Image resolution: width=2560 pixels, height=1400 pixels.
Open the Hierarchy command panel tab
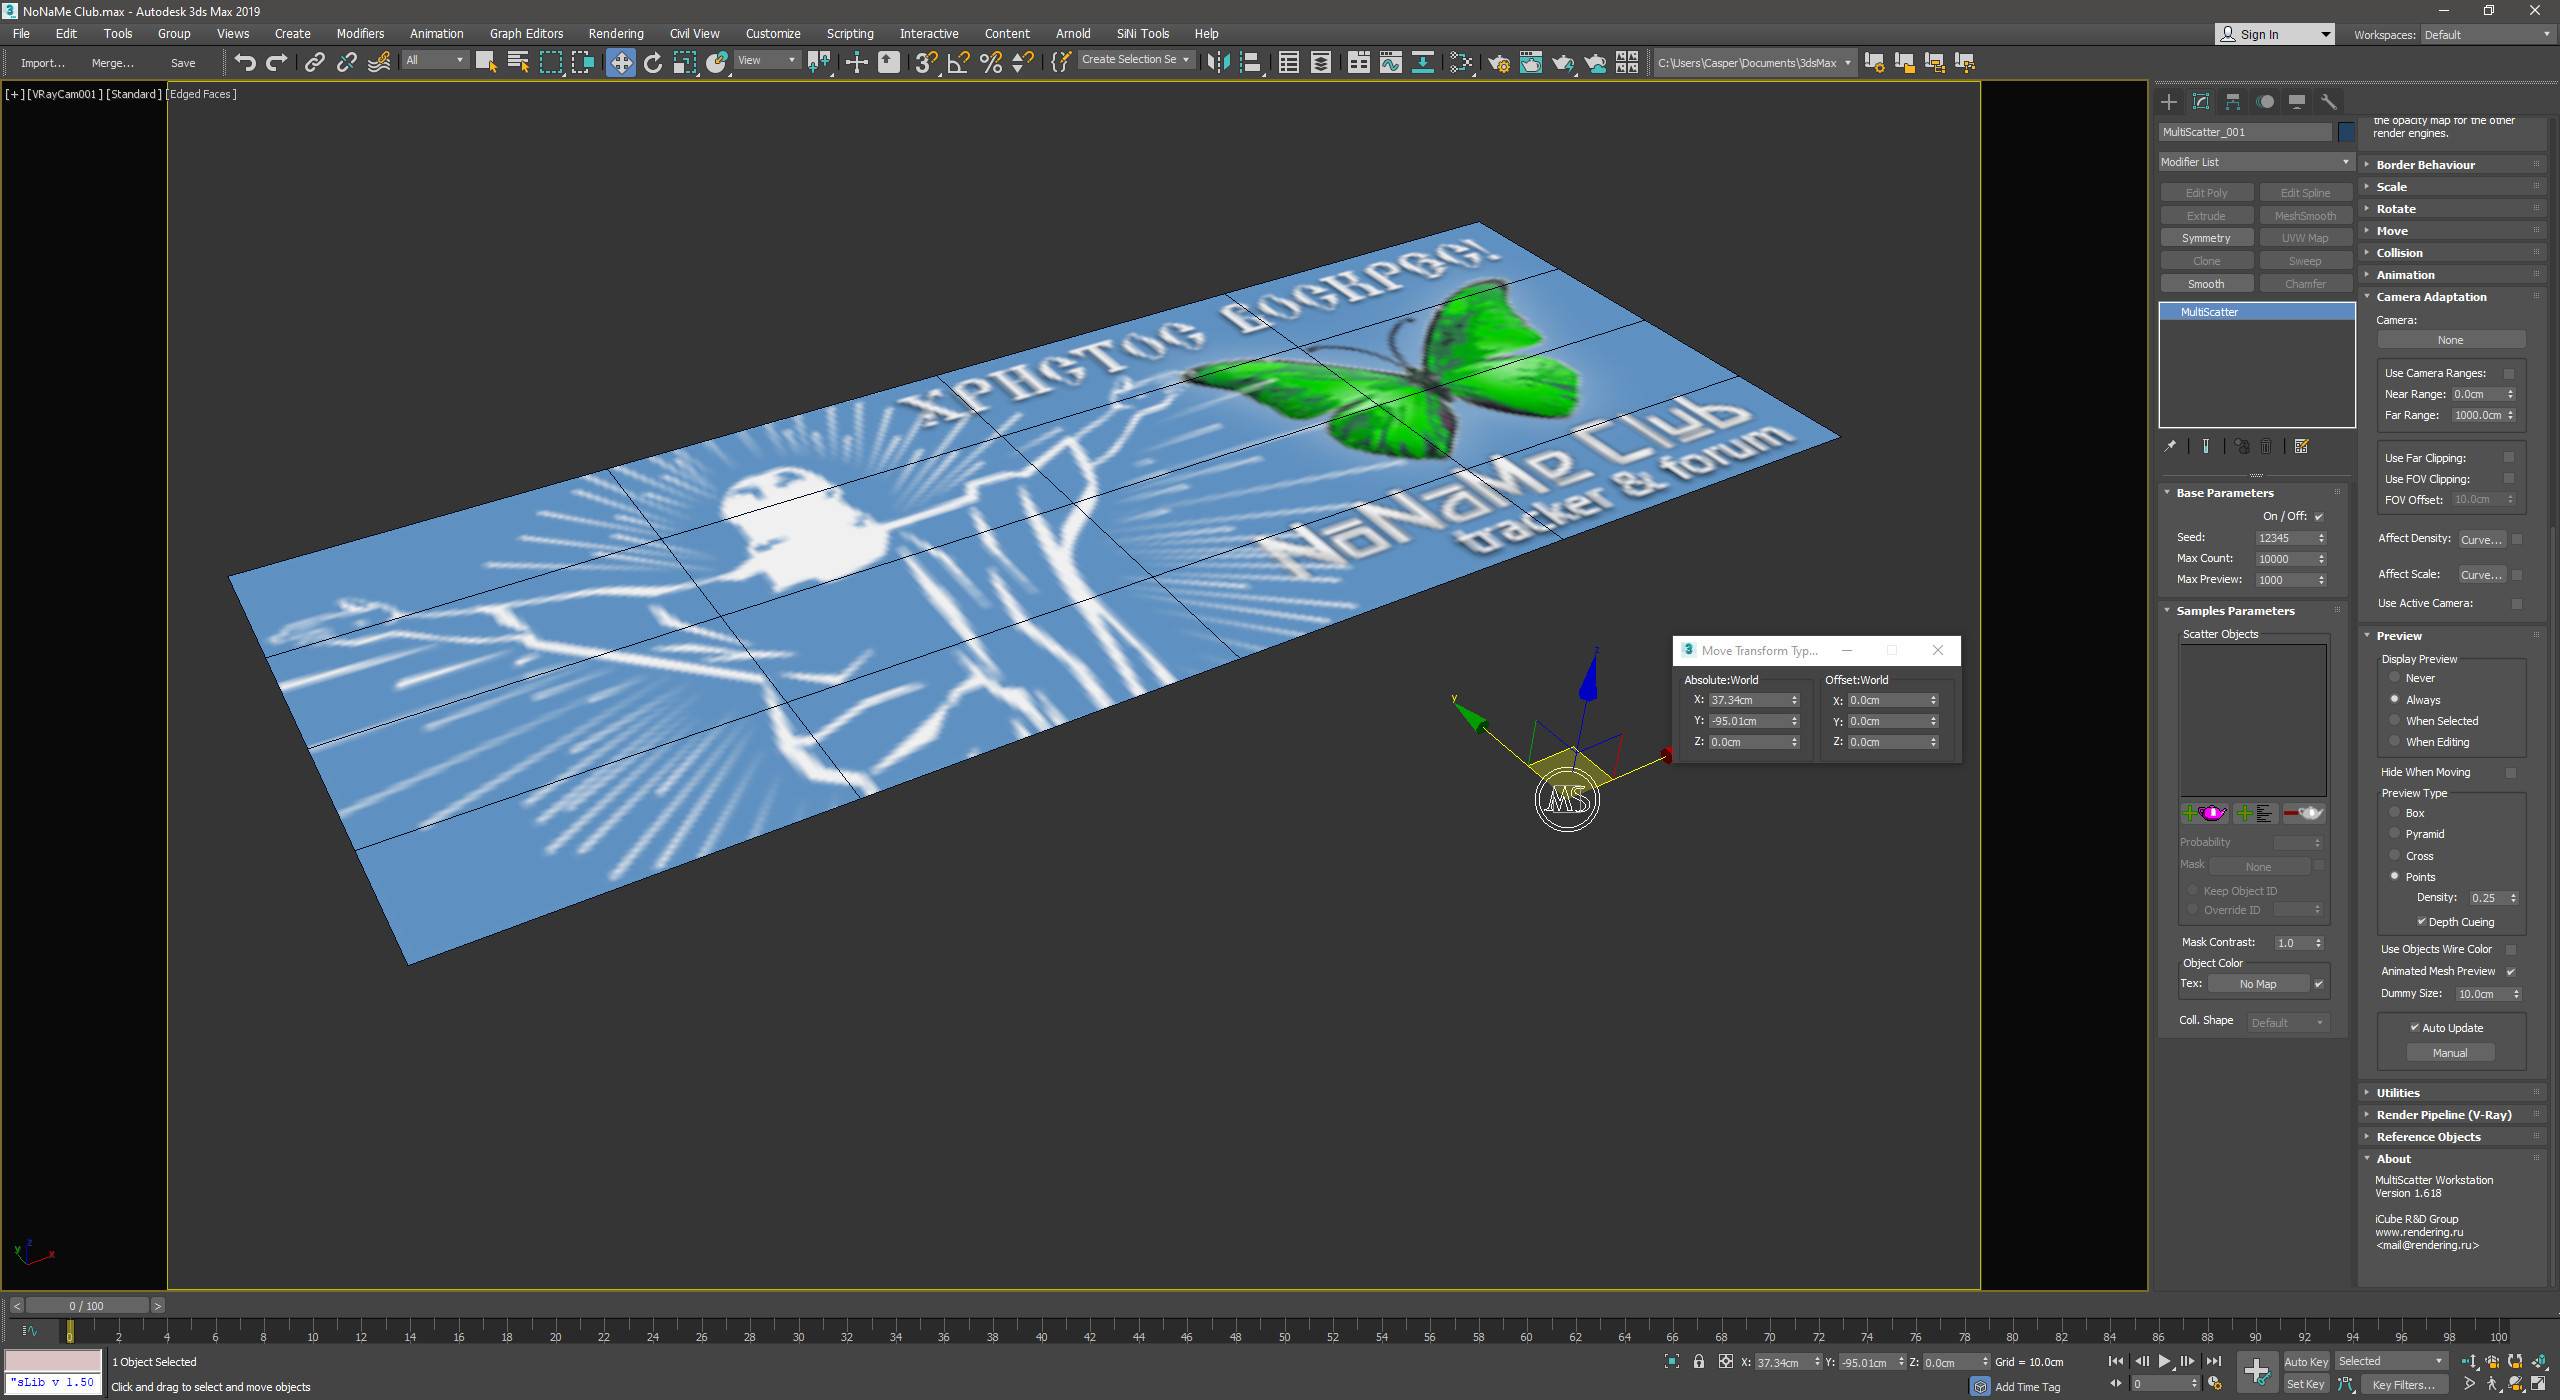tap(2233, 102)
